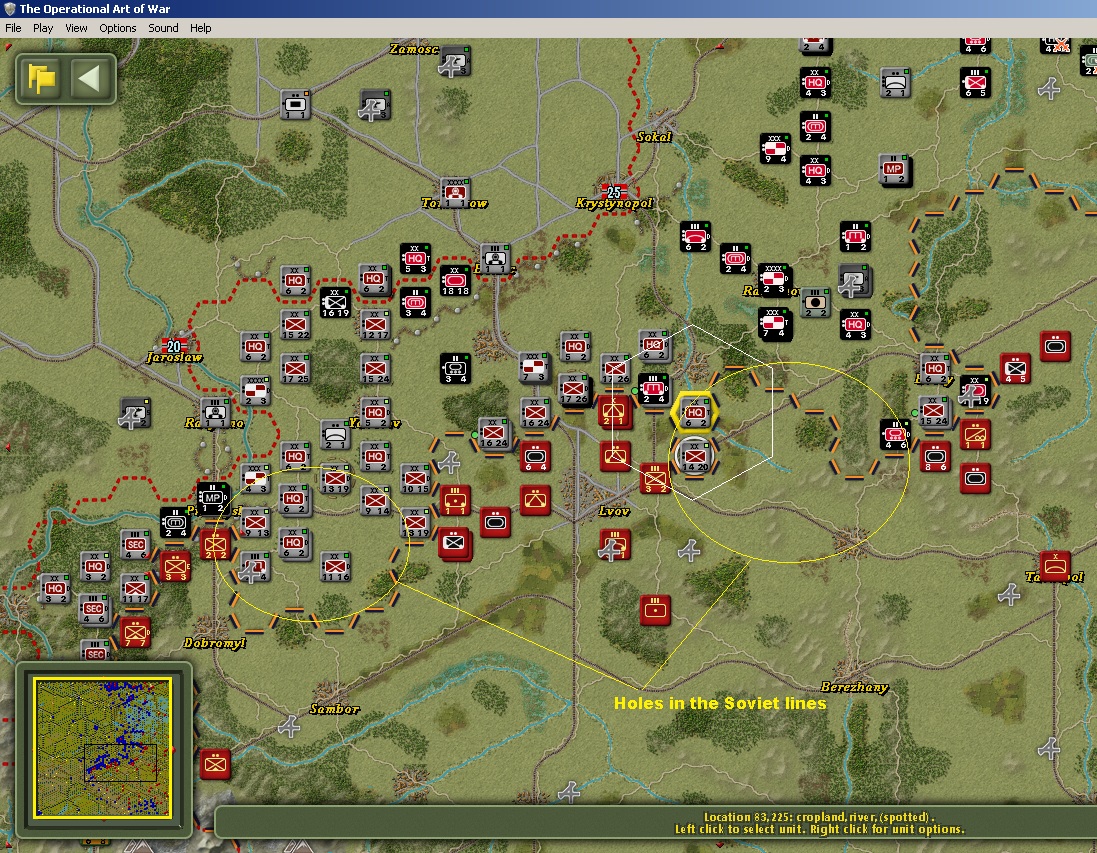1097x853 pixels.
Task: Select the circled infantry unit 14-20
Action: tap(695, 456)
